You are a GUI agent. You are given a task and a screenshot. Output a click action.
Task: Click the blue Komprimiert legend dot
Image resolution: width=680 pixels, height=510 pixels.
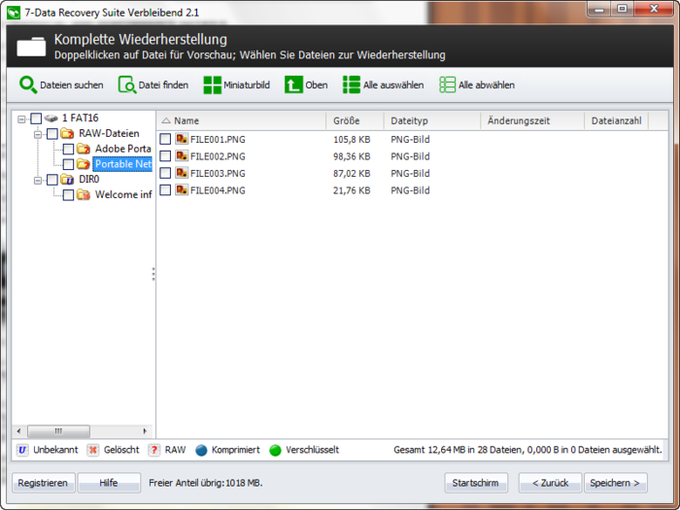[201, 450]
